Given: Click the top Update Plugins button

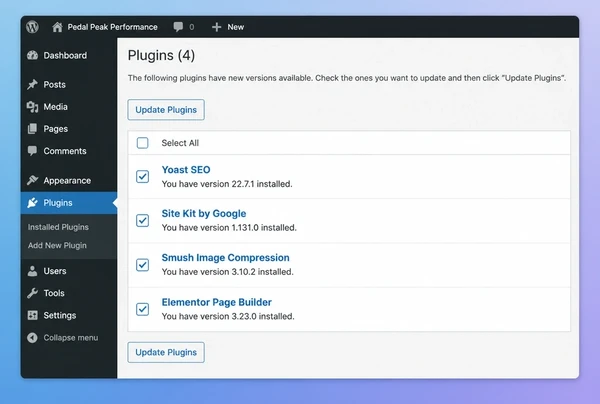Looking at the screenshot, I should click(166, 110).
